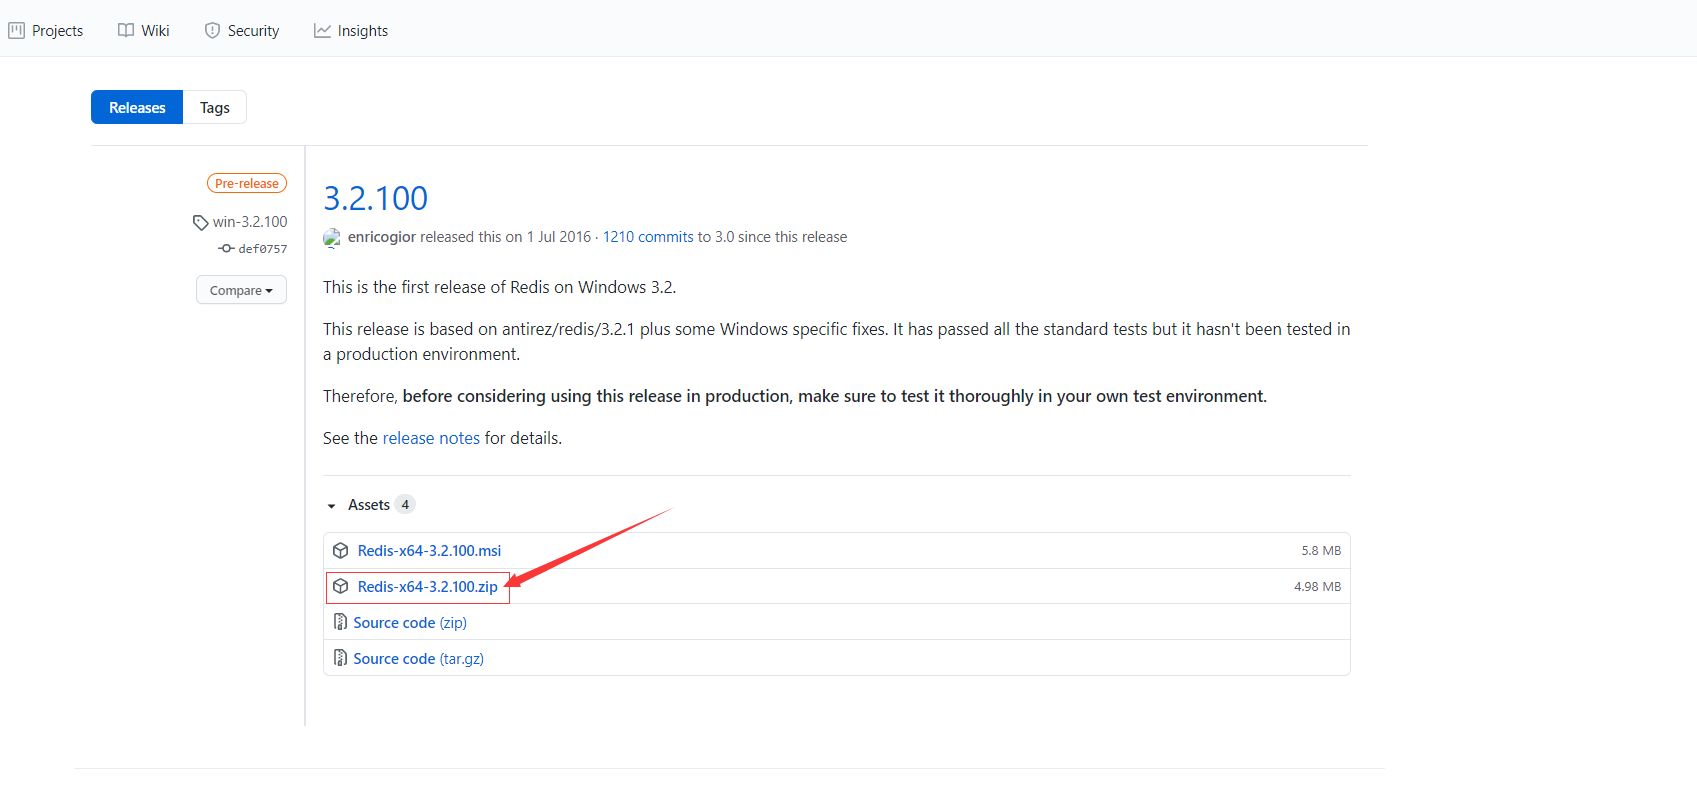Click file icon for Source code (tar.gz)

click(x=341, y=659)
